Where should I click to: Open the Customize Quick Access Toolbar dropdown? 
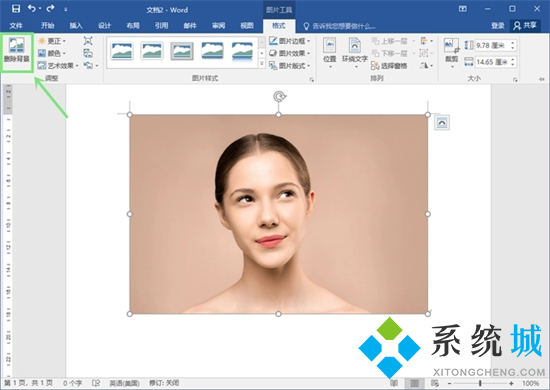point(66,9)
